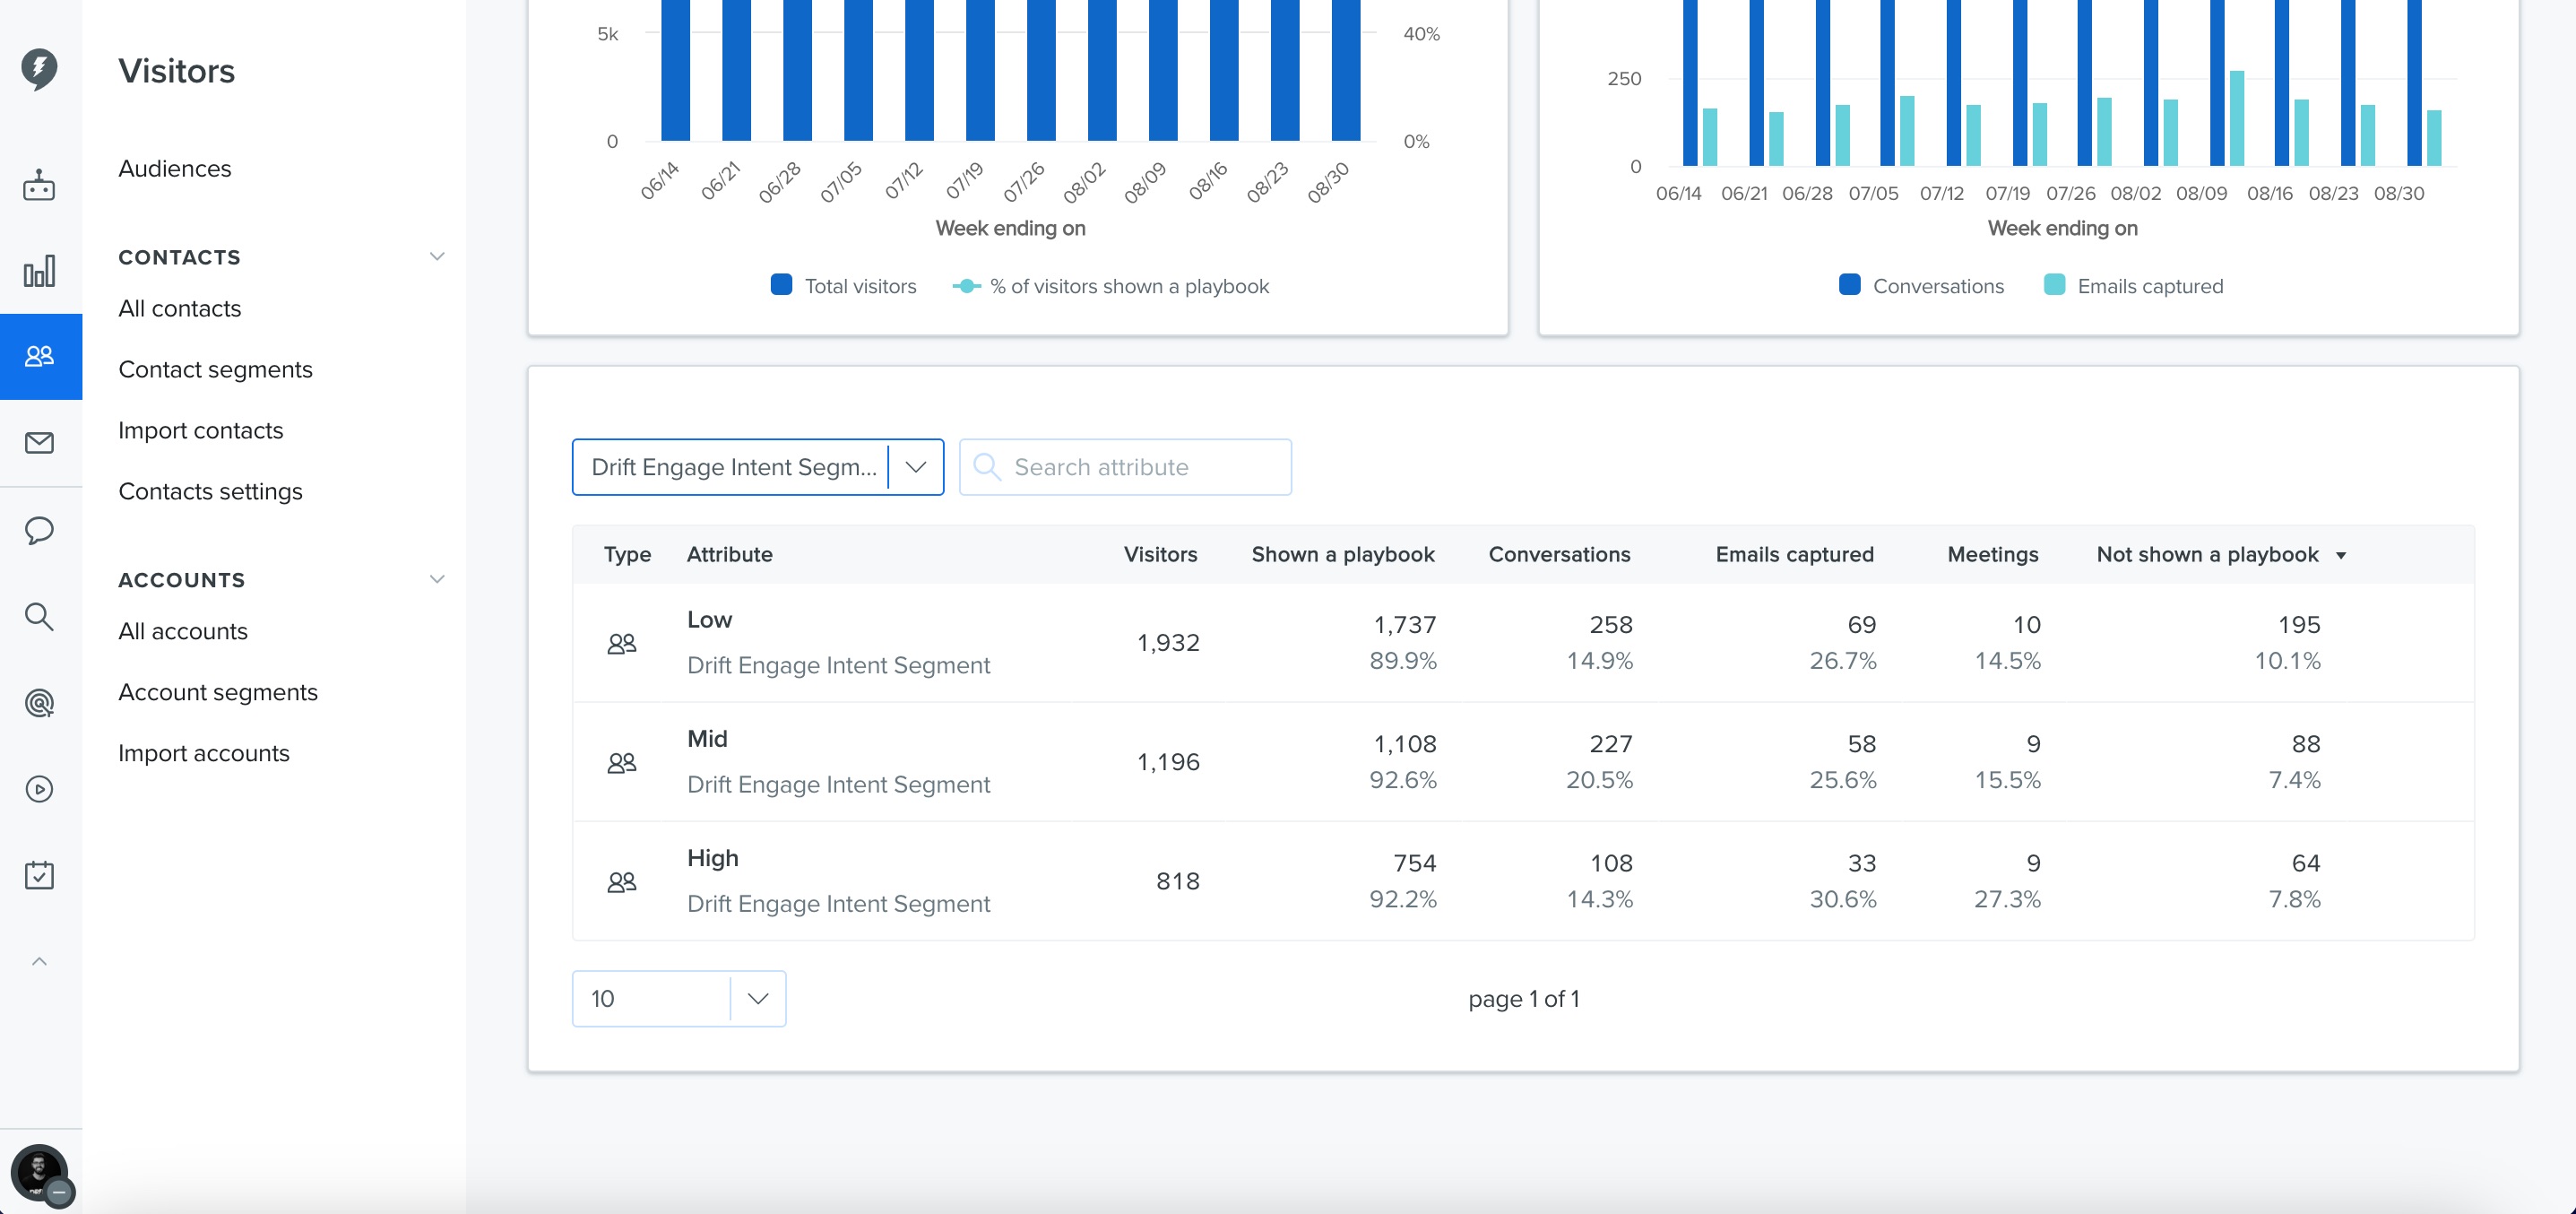Open Account segments menu item
The height and width of the screenshot is (1214, 2576).
[218, 692]
